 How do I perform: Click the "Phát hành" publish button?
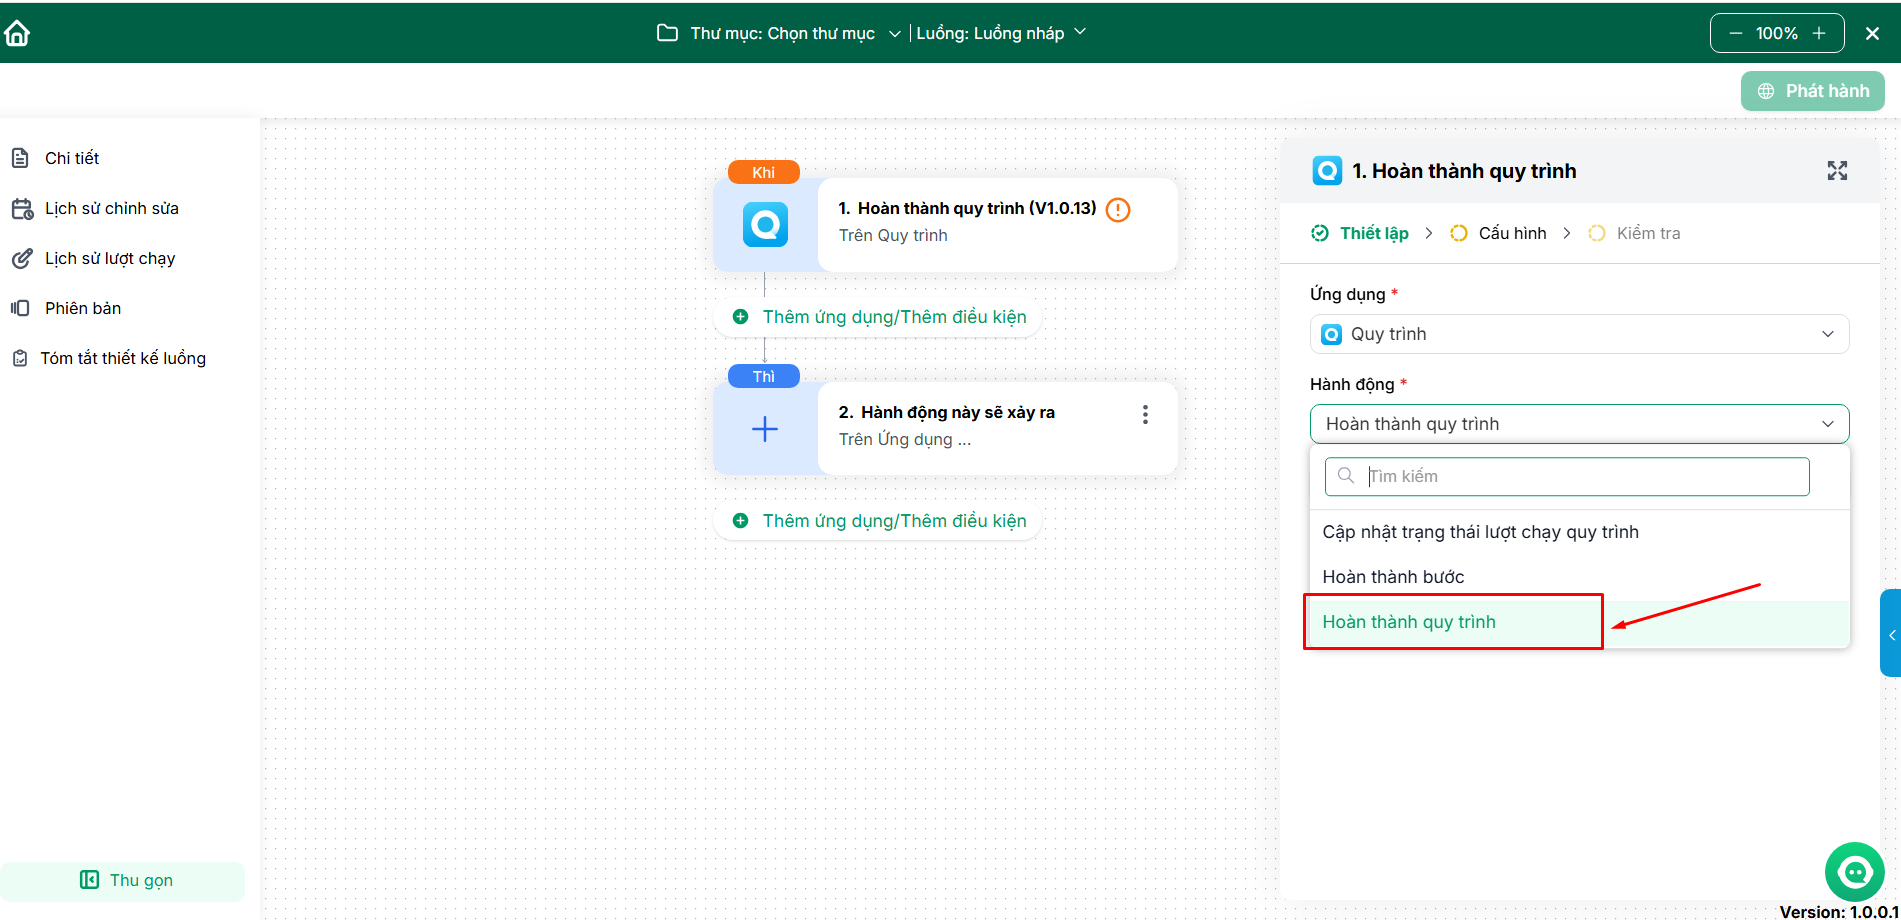click(x=1813, y=91)
